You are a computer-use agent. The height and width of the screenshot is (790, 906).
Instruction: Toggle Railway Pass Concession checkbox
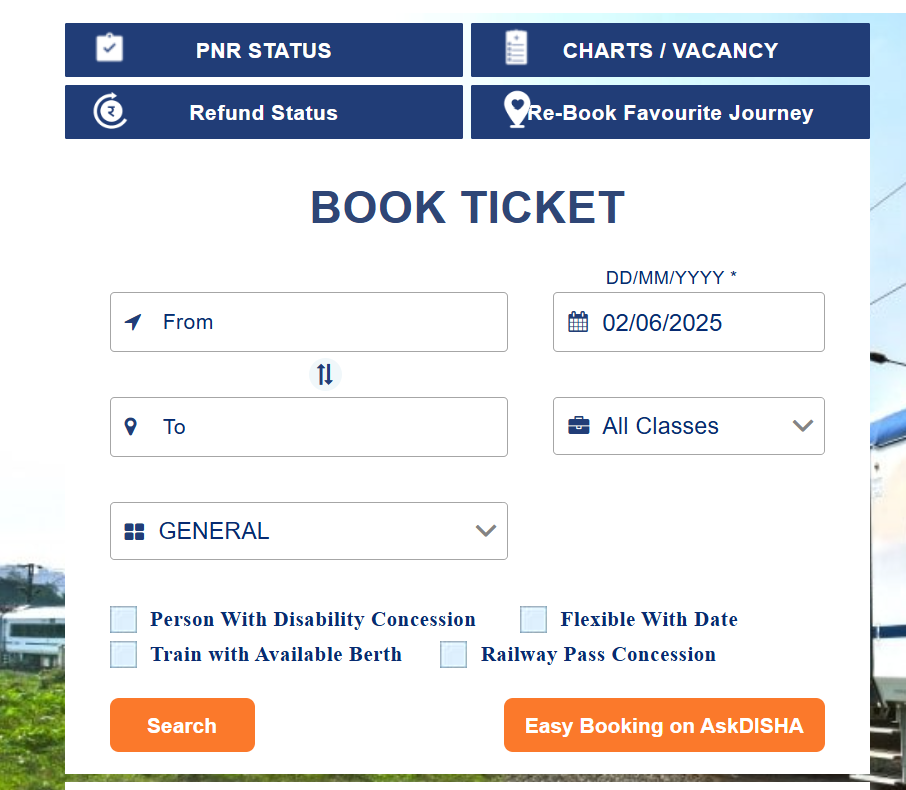pyautogui.click(x=454, y=654)
